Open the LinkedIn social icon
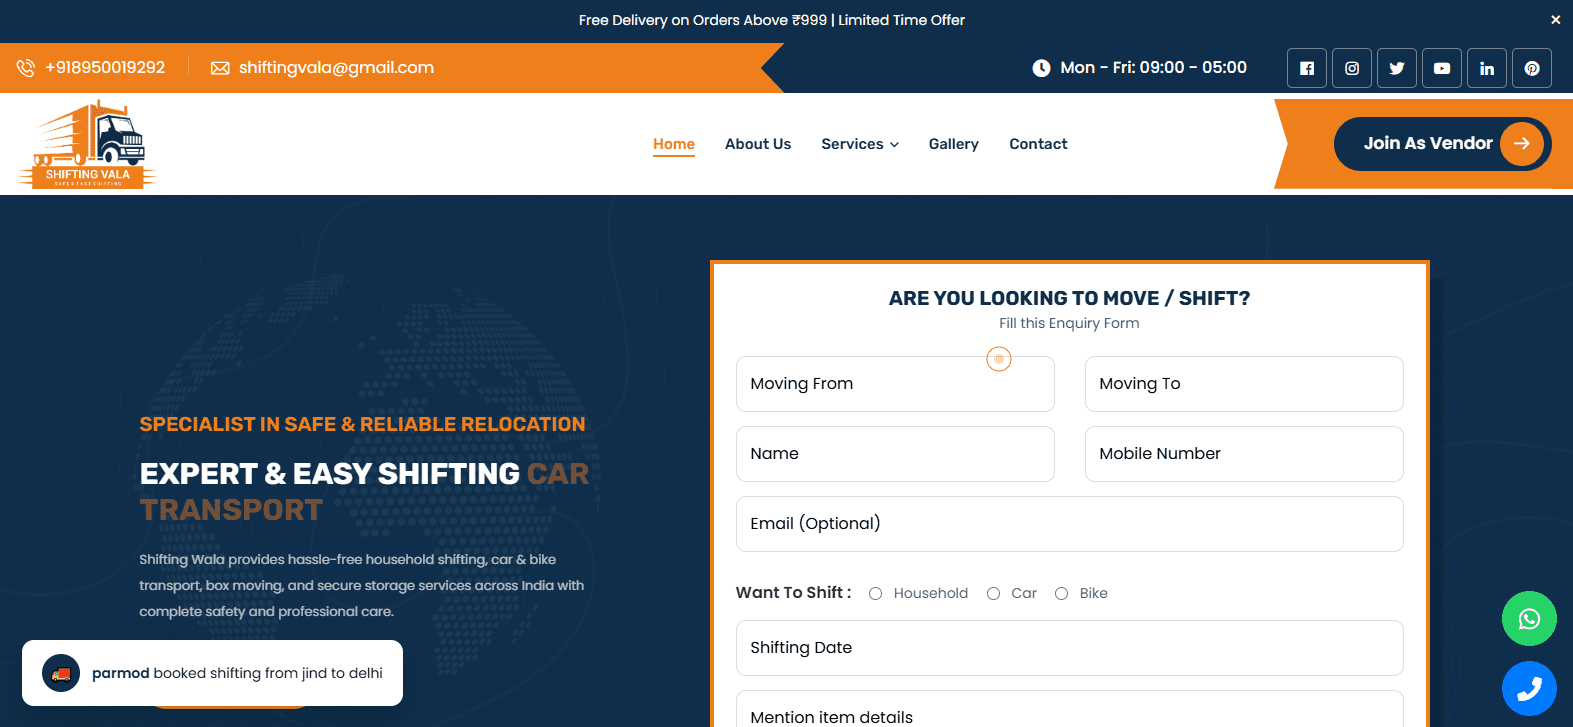Screen dimensions: 1573x727 [x=1487, y=68]
